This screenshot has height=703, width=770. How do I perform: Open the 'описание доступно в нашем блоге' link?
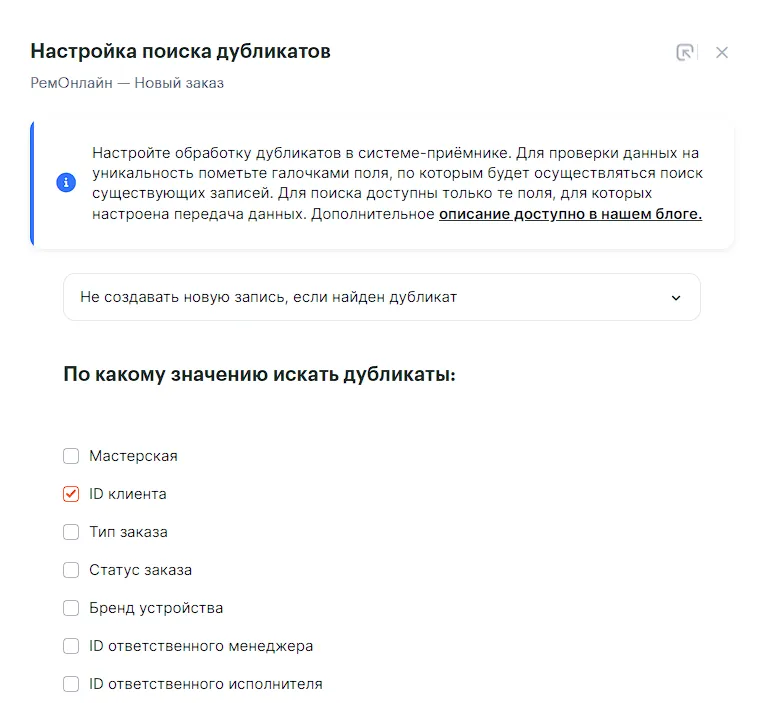[x=570, y=214]
